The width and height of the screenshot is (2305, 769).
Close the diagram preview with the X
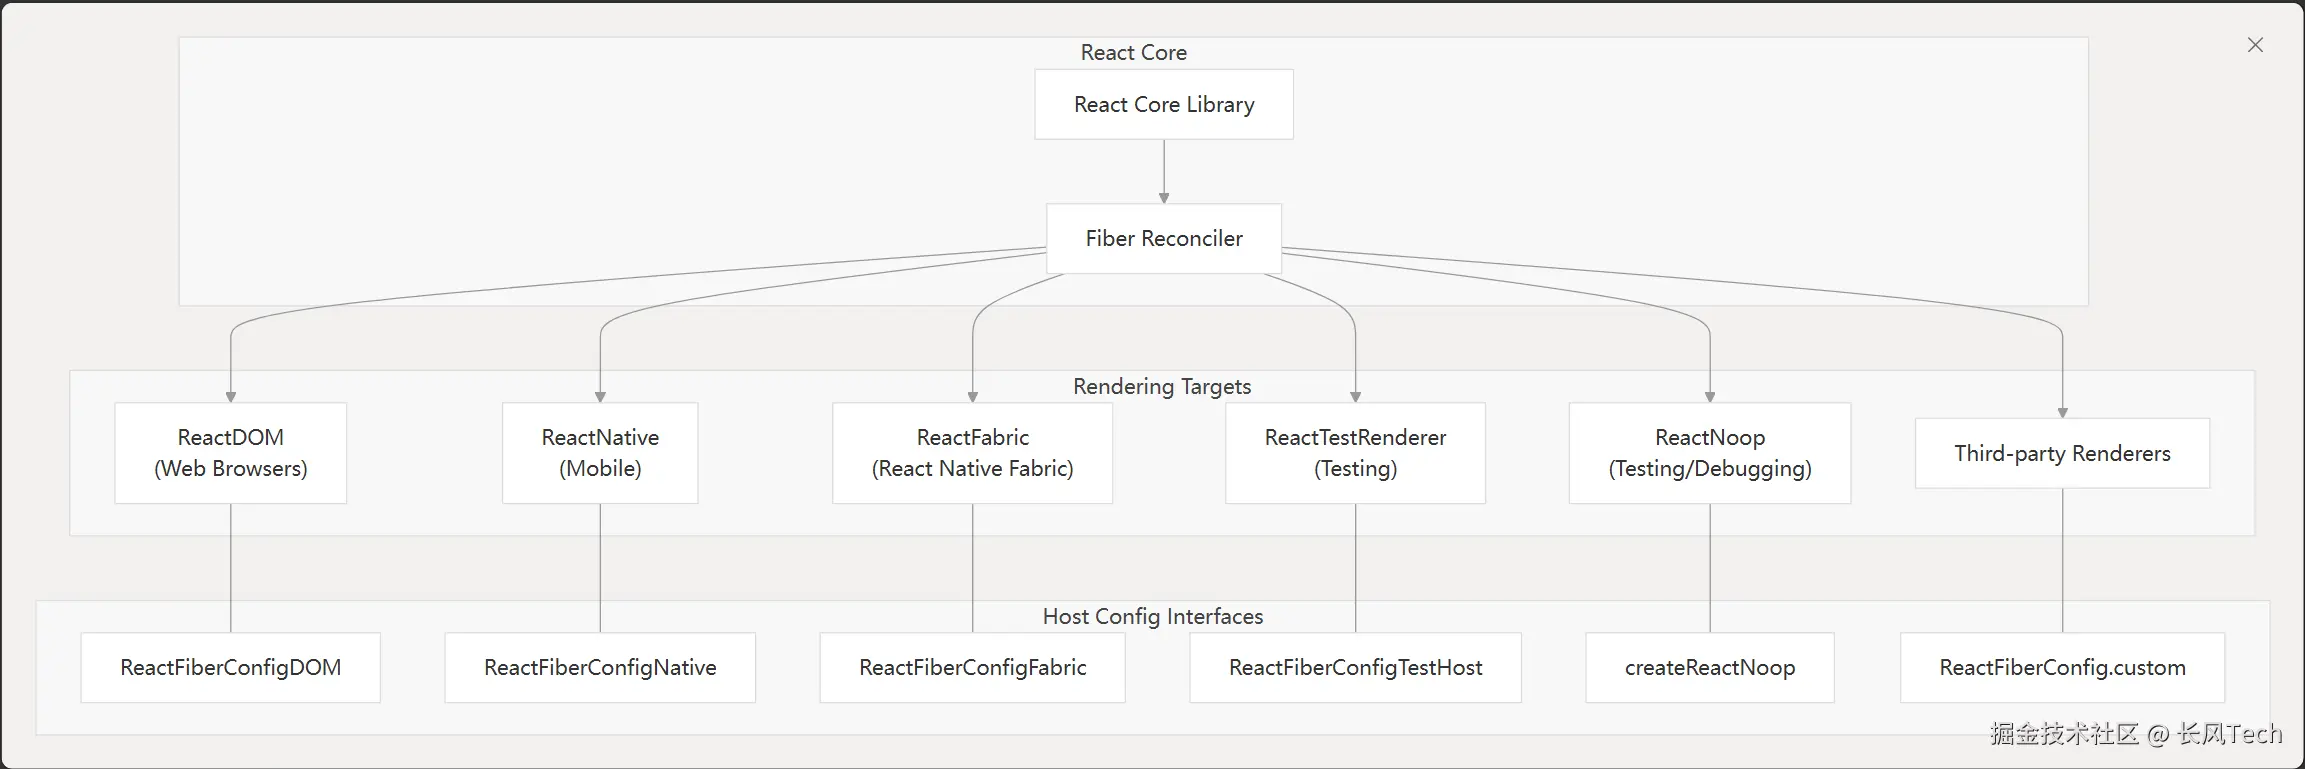(x=2255, y=45)
